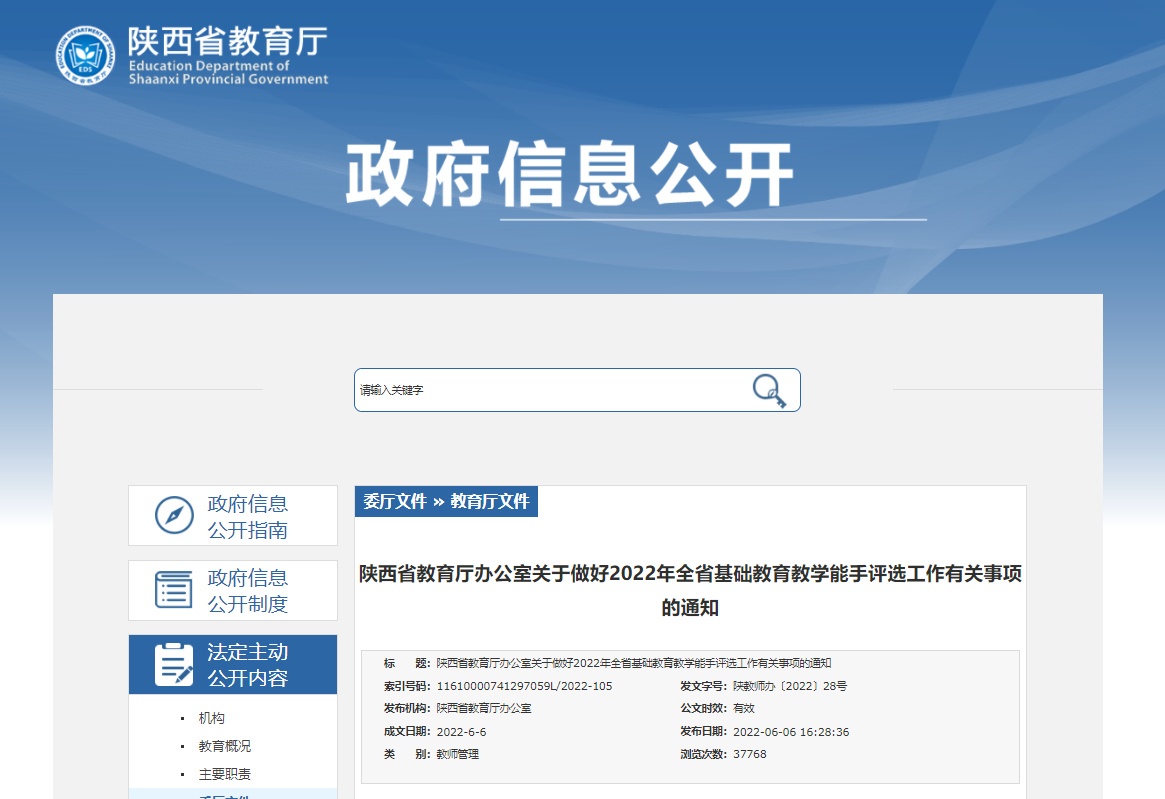1165x799 pixels.
Task: Click the clipboard icon for 法定主动公开内容
Action: coord(174,664)
